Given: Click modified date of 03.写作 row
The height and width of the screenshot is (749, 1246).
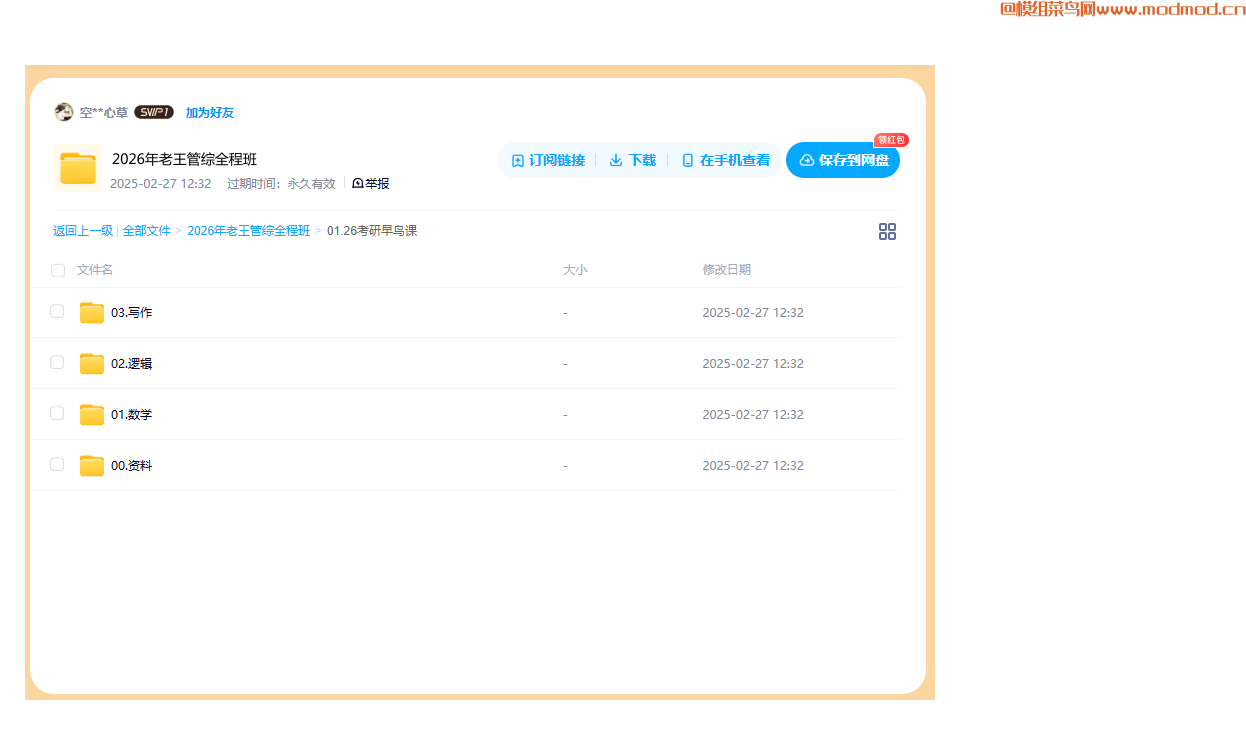Looking at the screenshot, I should click(753, 313).
